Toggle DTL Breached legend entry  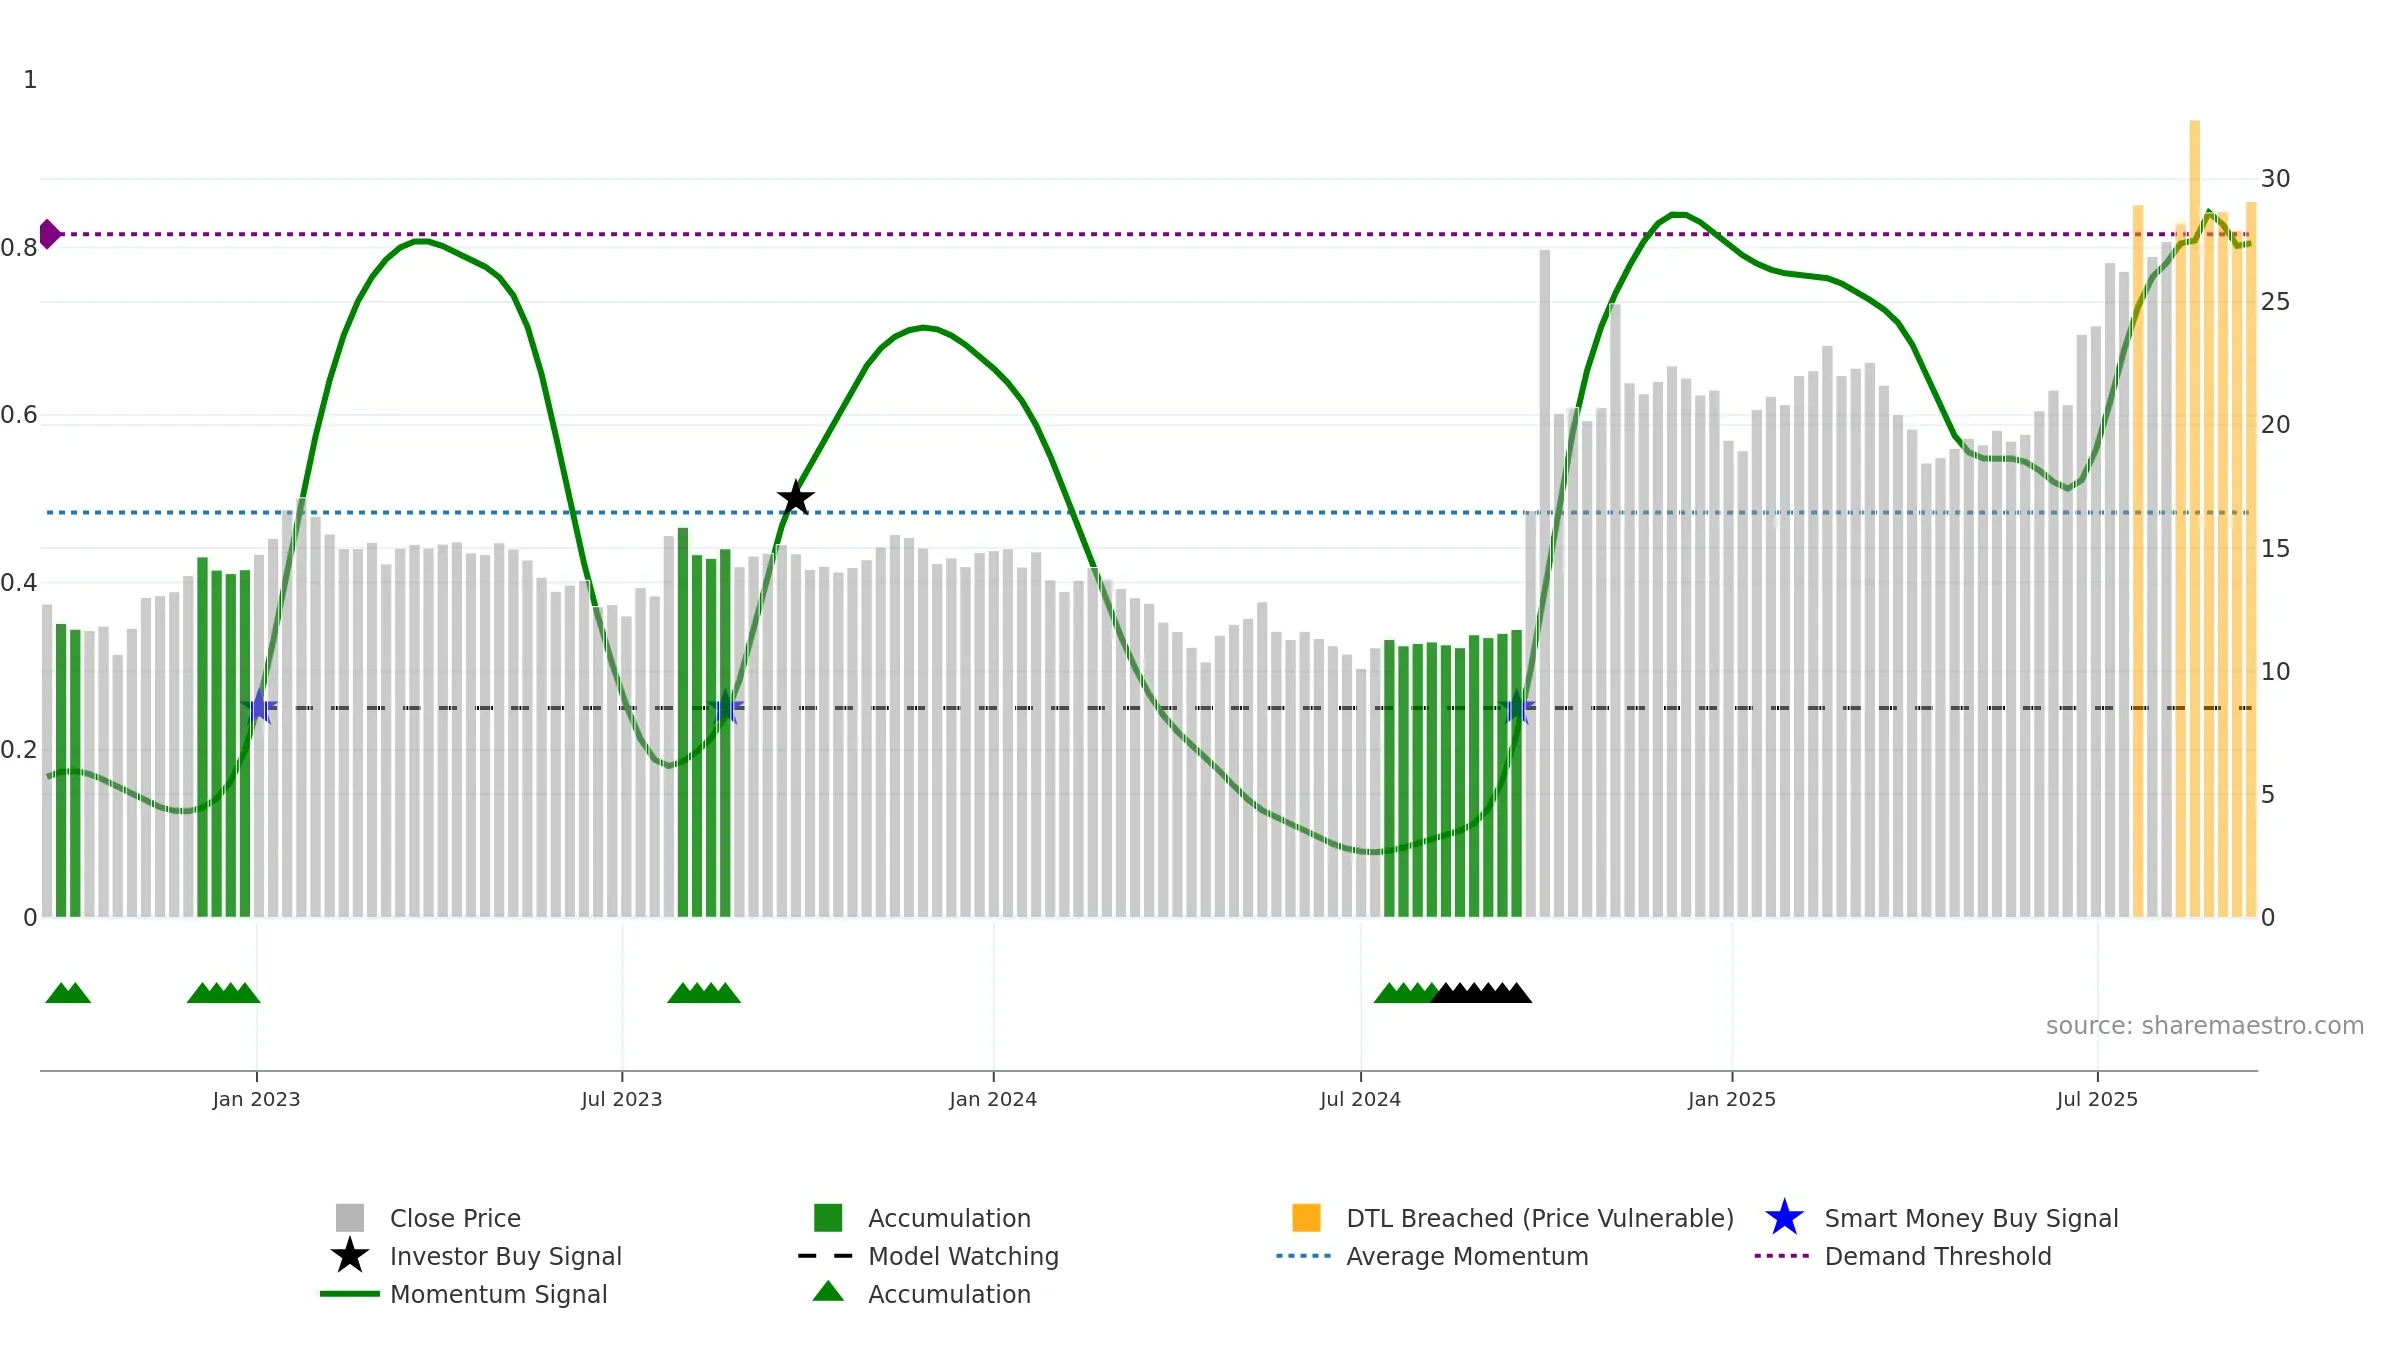click(1539, 1218)
